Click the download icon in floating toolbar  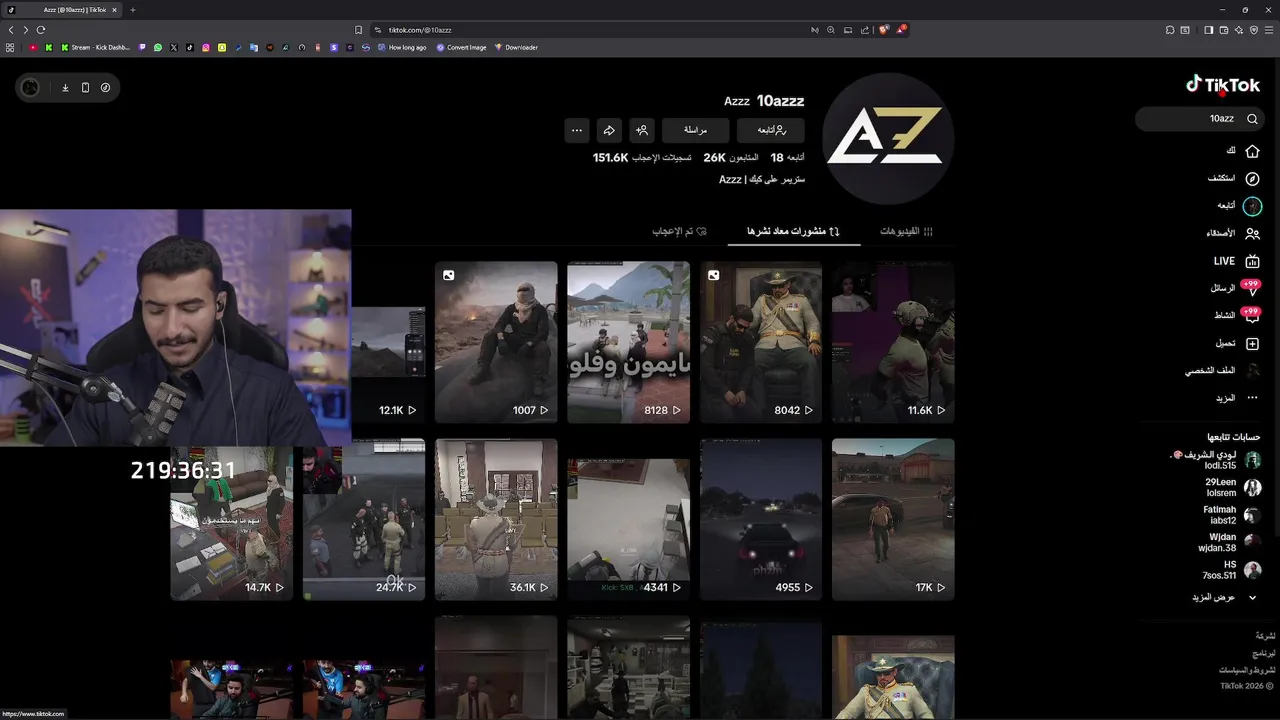[65, 88]
